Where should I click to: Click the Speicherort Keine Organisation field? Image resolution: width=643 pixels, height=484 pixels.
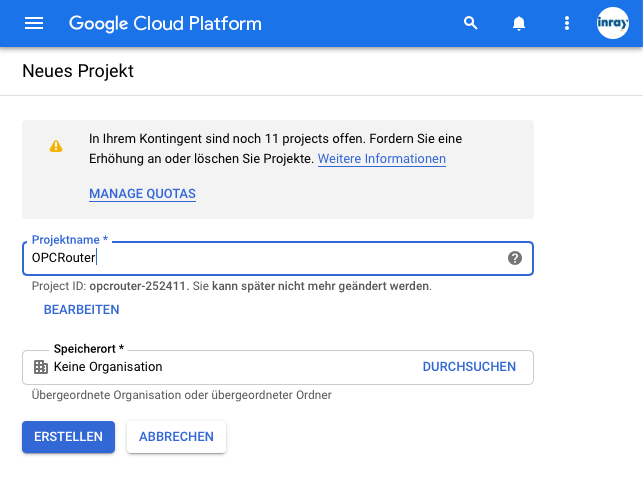click(278, 367)
